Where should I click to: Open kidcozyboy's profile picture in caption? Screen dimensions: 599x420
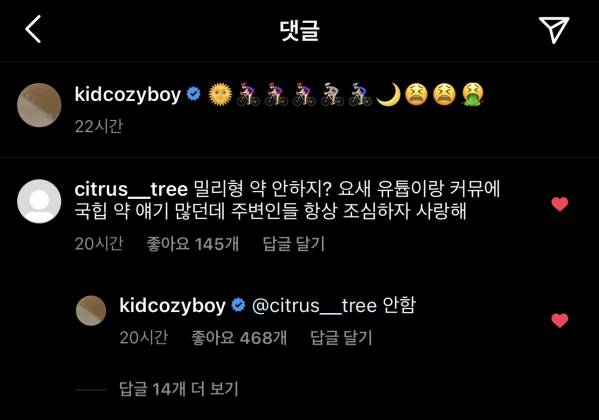coord(39,105)
